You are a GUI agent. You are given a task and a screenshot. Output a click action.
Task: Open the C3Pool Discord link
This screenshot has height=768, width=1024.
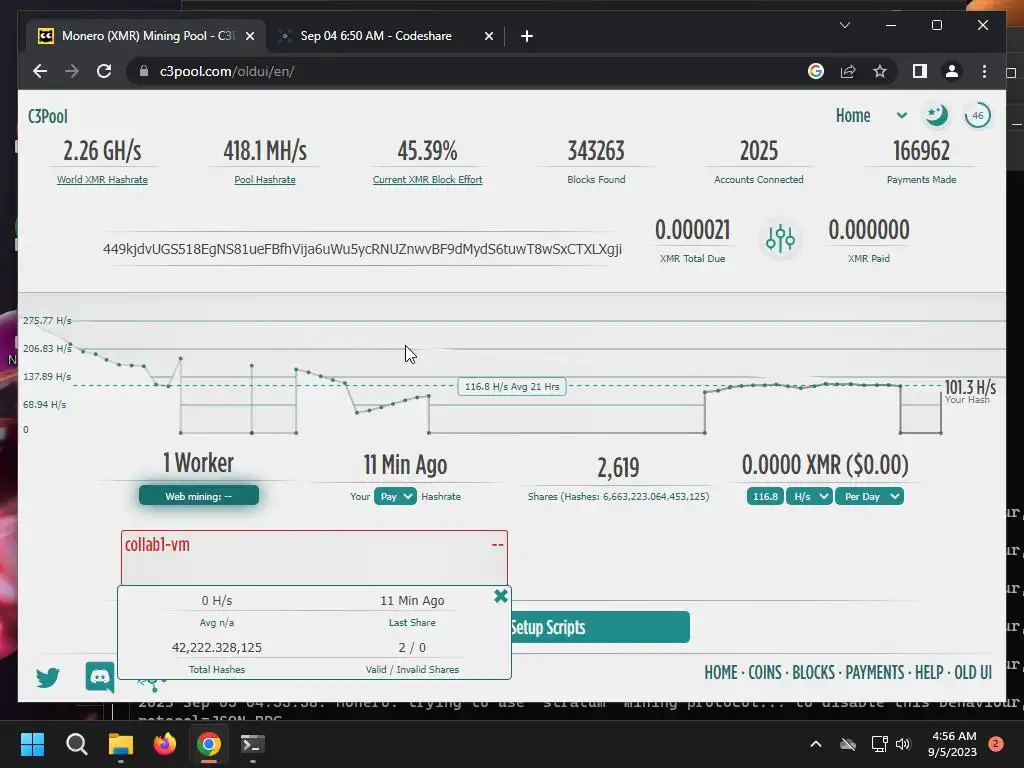(x=100, y=677)
